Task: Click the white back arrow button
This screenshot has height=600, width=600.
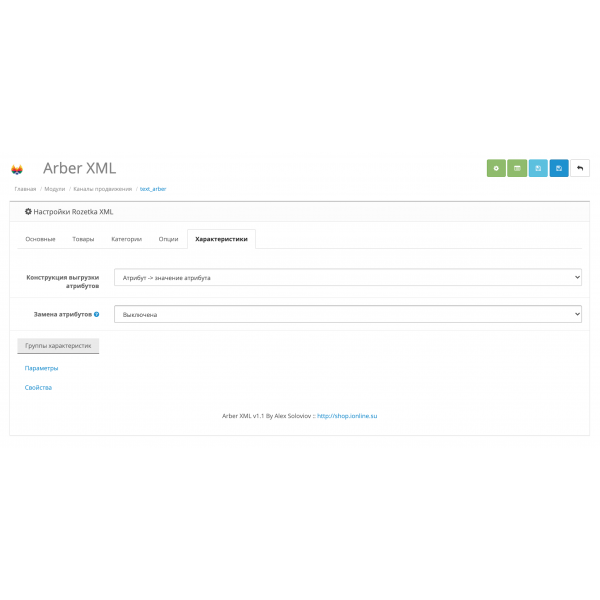Action: point(580,168)
